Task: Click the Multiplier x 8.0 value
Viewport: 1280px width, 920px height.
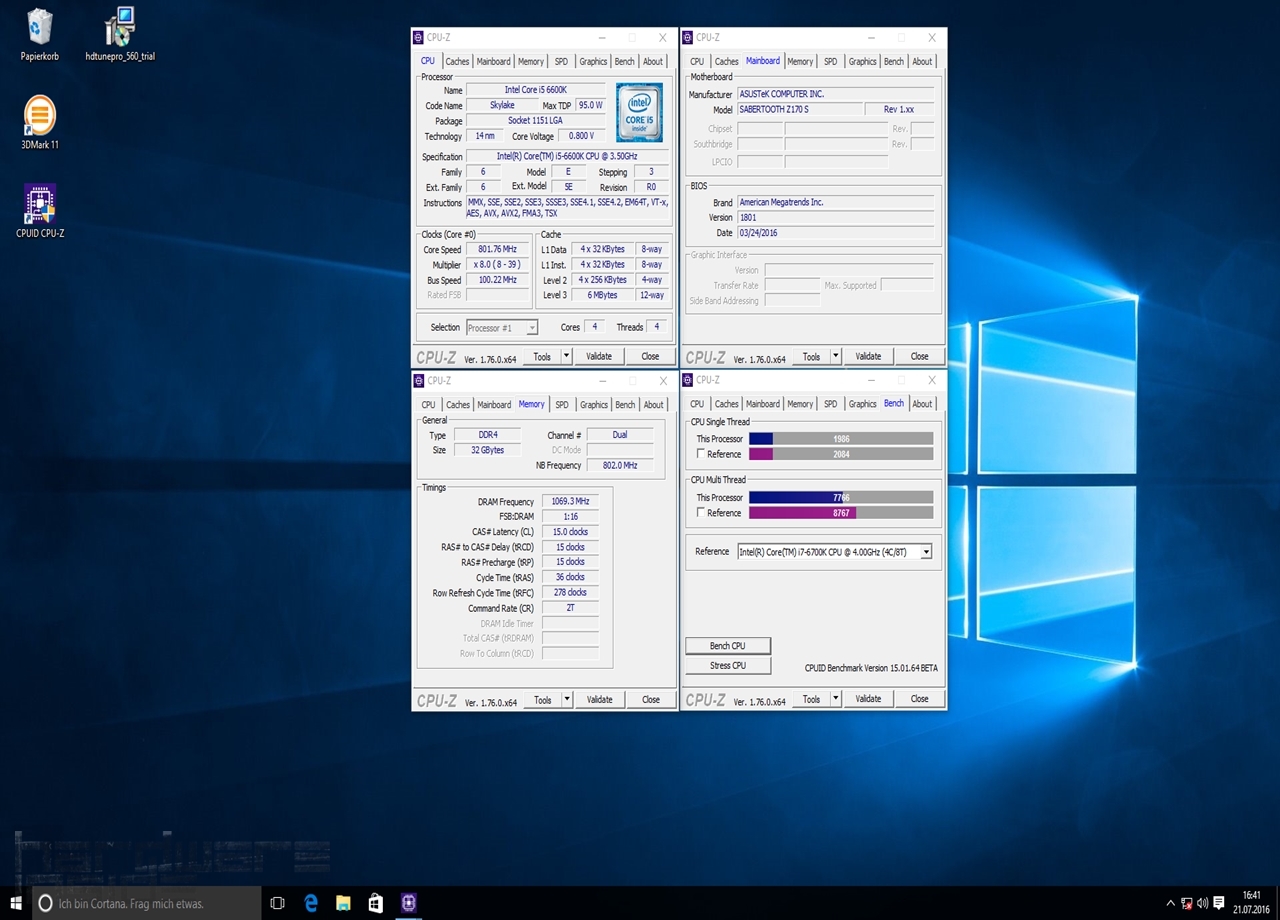Action: pyautogui.click(x=497, y=265)
